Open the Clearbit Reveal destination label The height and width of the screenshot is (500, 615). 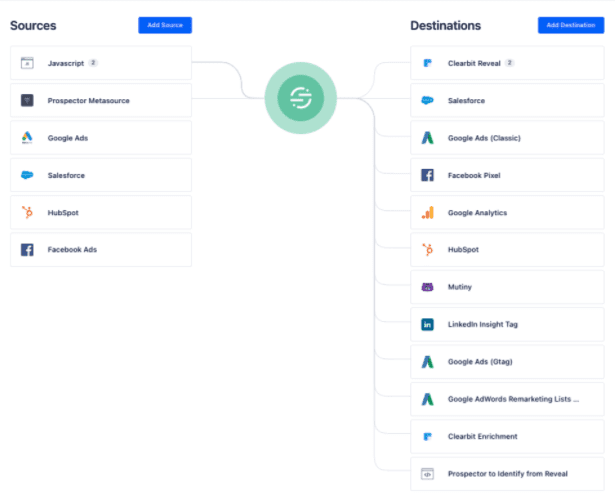(x=474, y=63)
